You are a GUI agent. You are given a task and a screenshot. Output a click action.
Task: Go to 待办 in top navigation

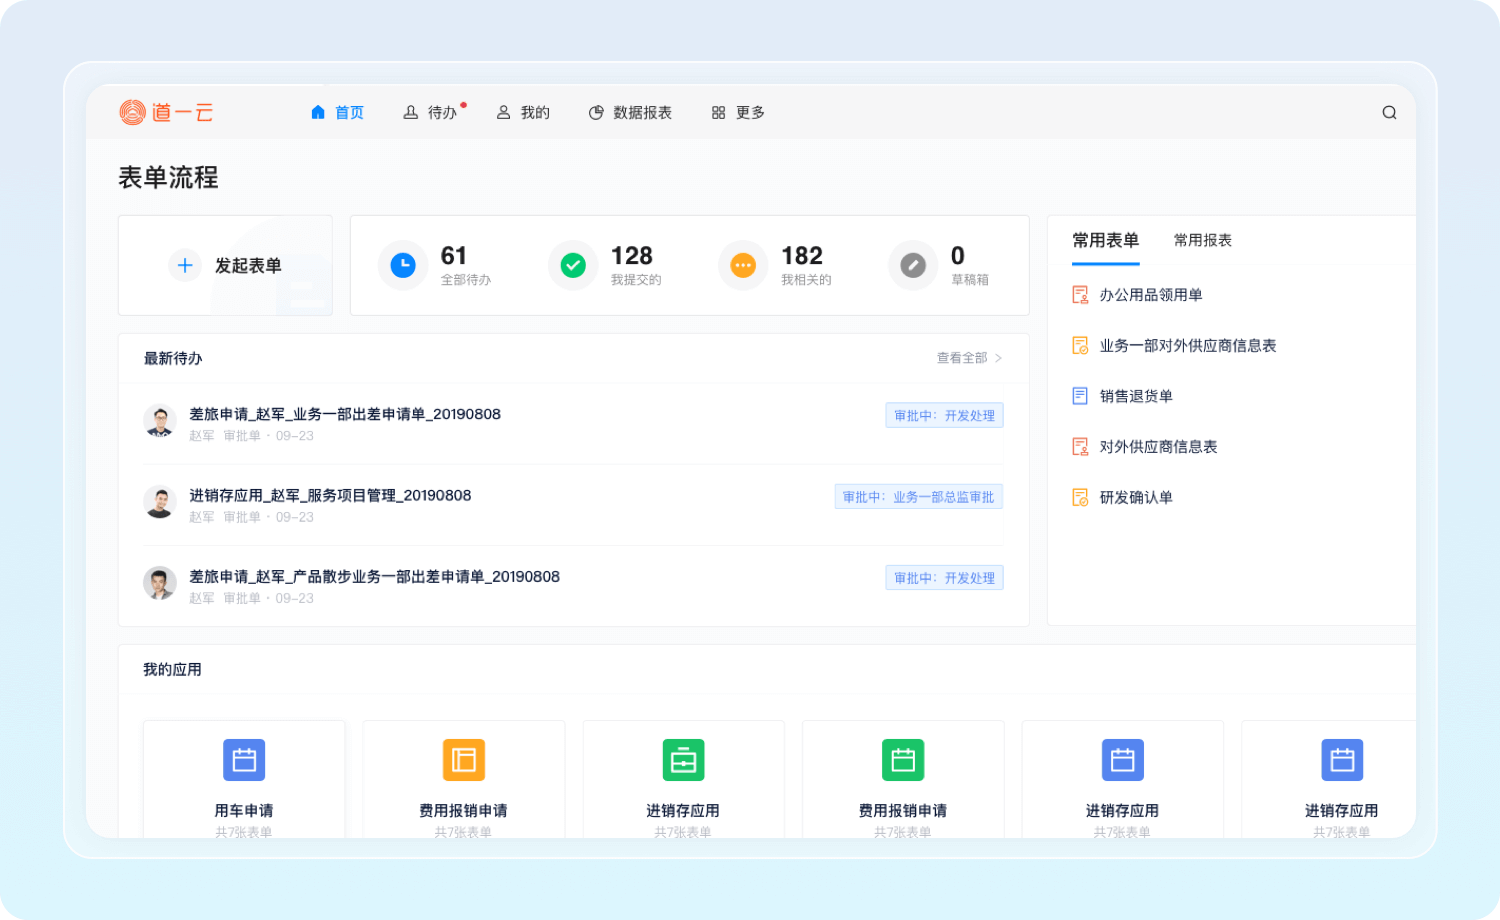click(x=431, y=113)
